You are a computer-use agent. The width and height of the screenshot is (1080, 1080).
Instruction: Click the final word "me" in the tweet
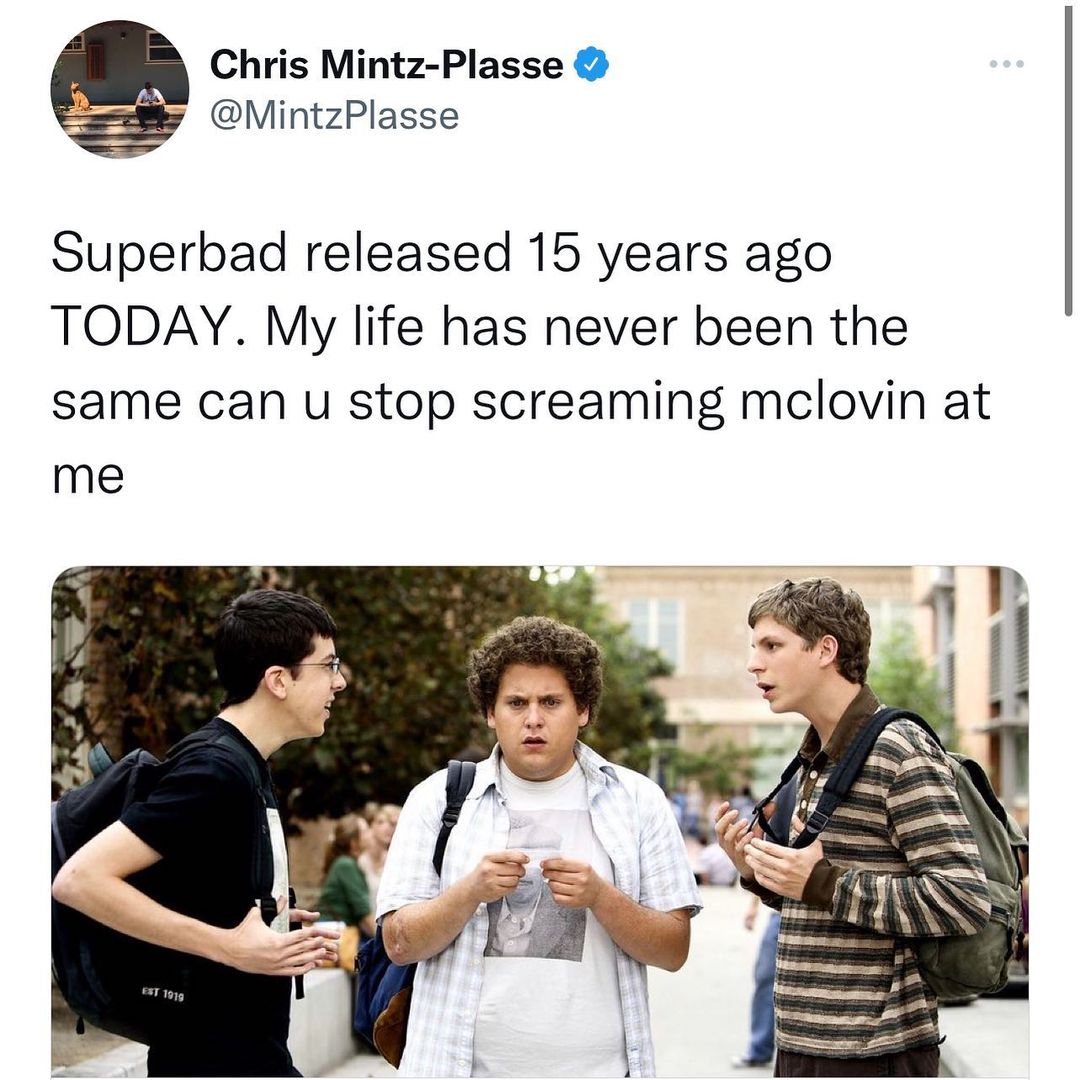[x=88, y=477]
